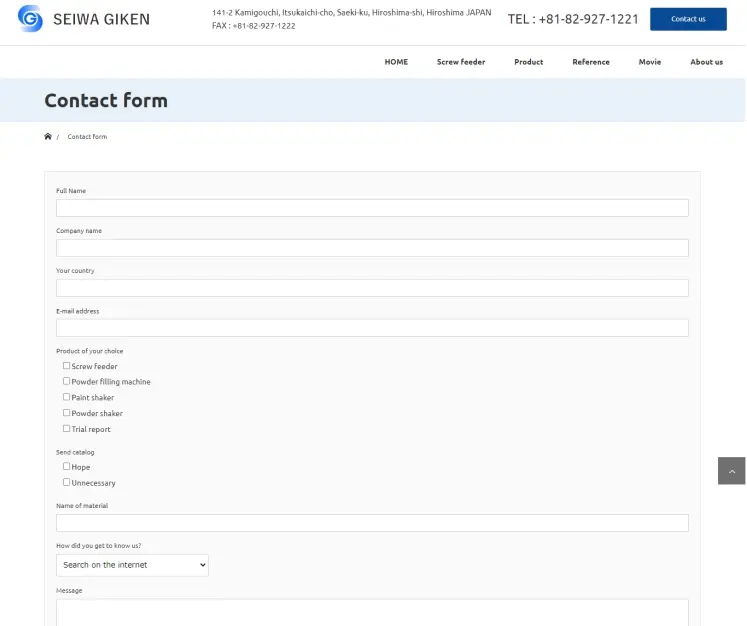
Task: Check the Powder filling machine option
Action: (x=66, y=381)
